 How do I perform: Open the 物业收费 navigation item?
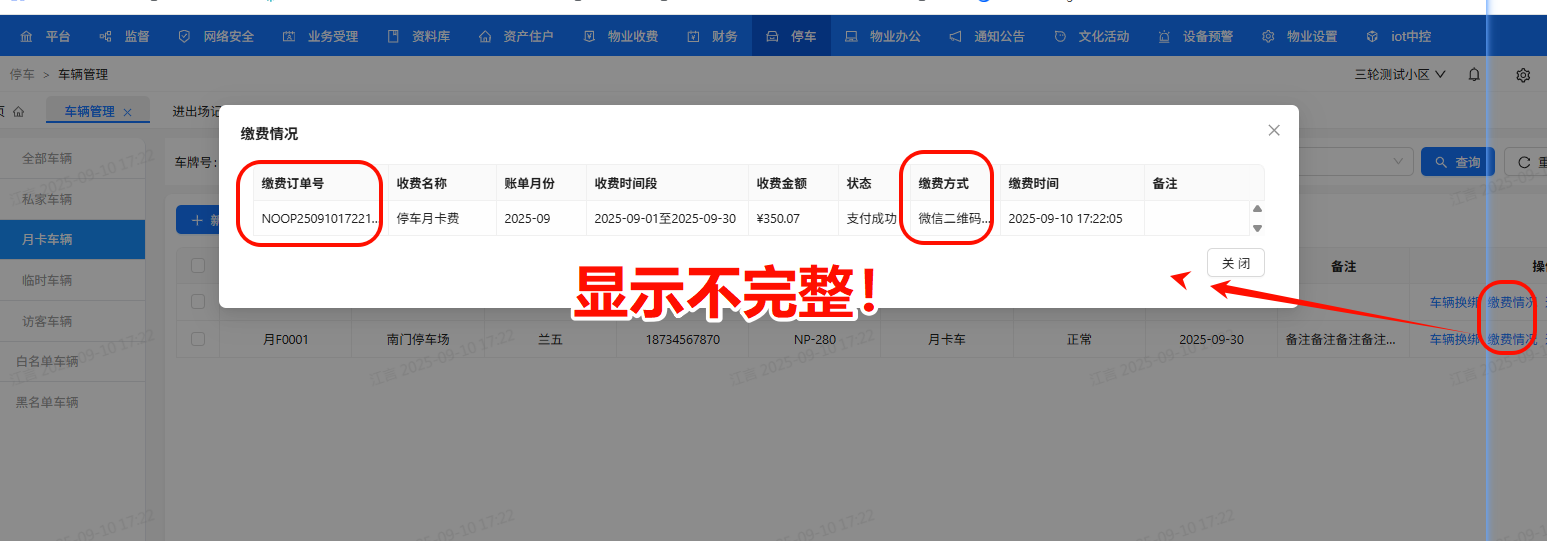coord(620,36)
